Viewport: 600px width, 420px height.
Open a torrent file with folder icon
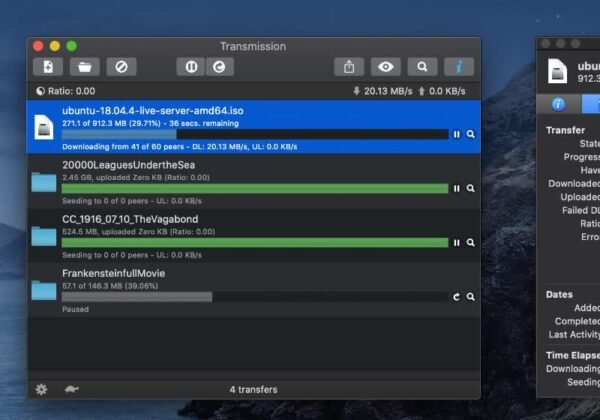(85, 67)
